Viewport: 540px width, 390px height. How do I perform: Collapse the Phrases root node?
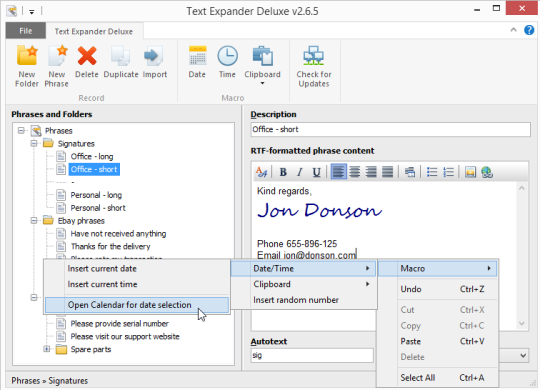click(21, 131)
